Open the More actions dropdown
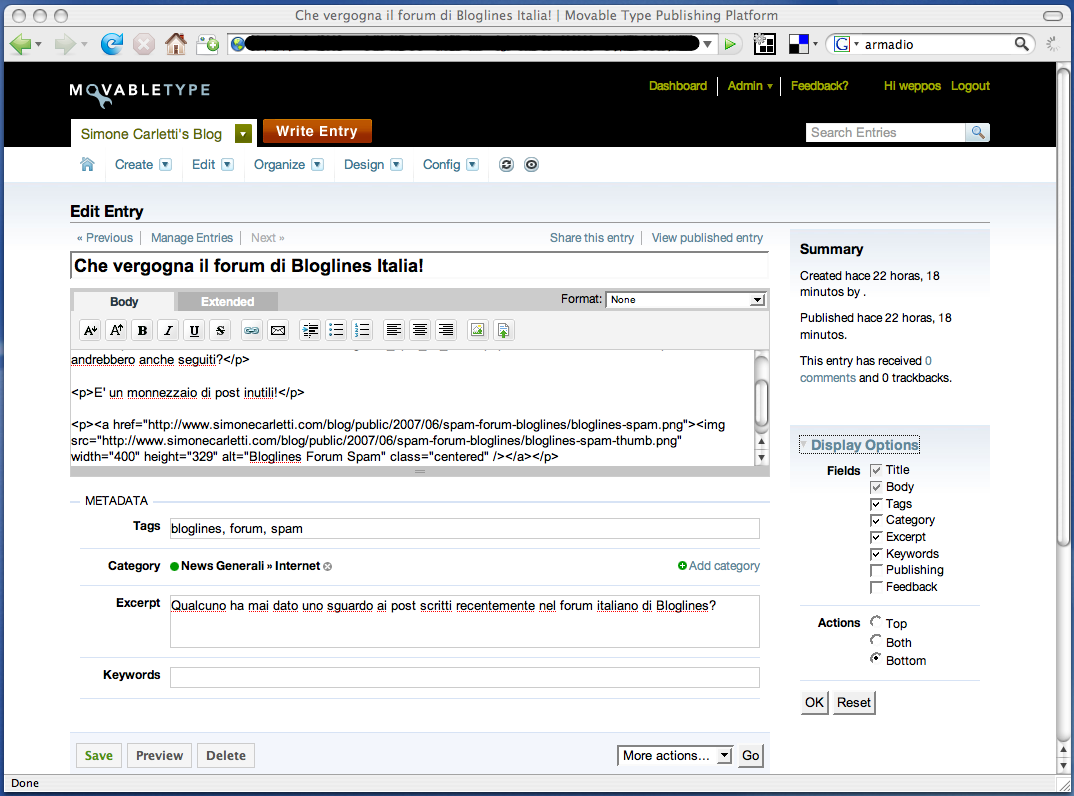Viewport: 1074px width, 796px height. pos(675,756)
